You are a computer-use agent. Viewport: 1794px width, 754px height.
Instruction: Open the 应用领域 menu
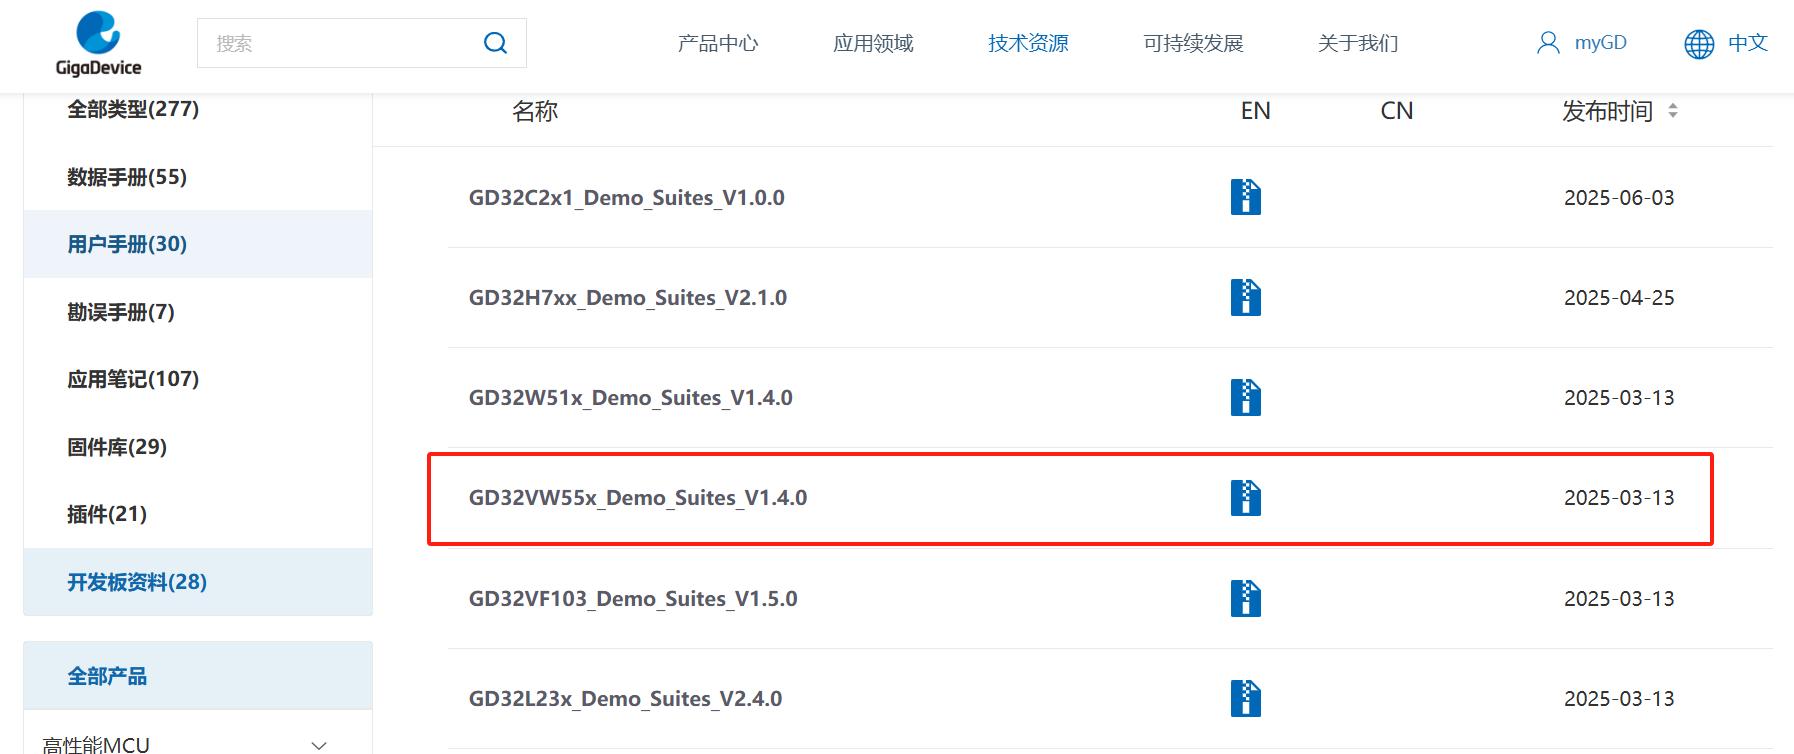873,43
